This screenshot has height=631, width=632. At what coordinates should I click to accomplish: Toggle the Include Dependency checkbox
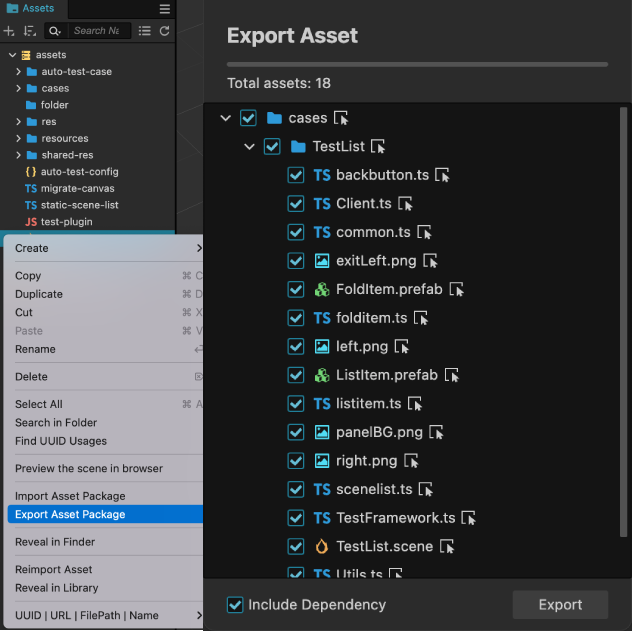point(235,605)
